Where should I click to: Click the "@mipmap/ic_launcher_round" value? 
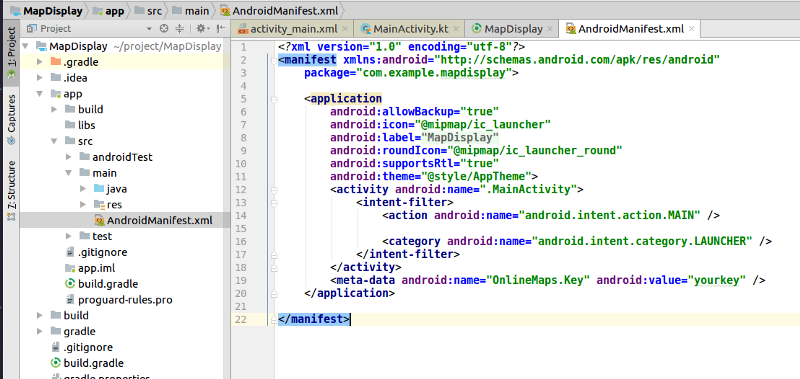pyautogui.click(x=535, y=150)
